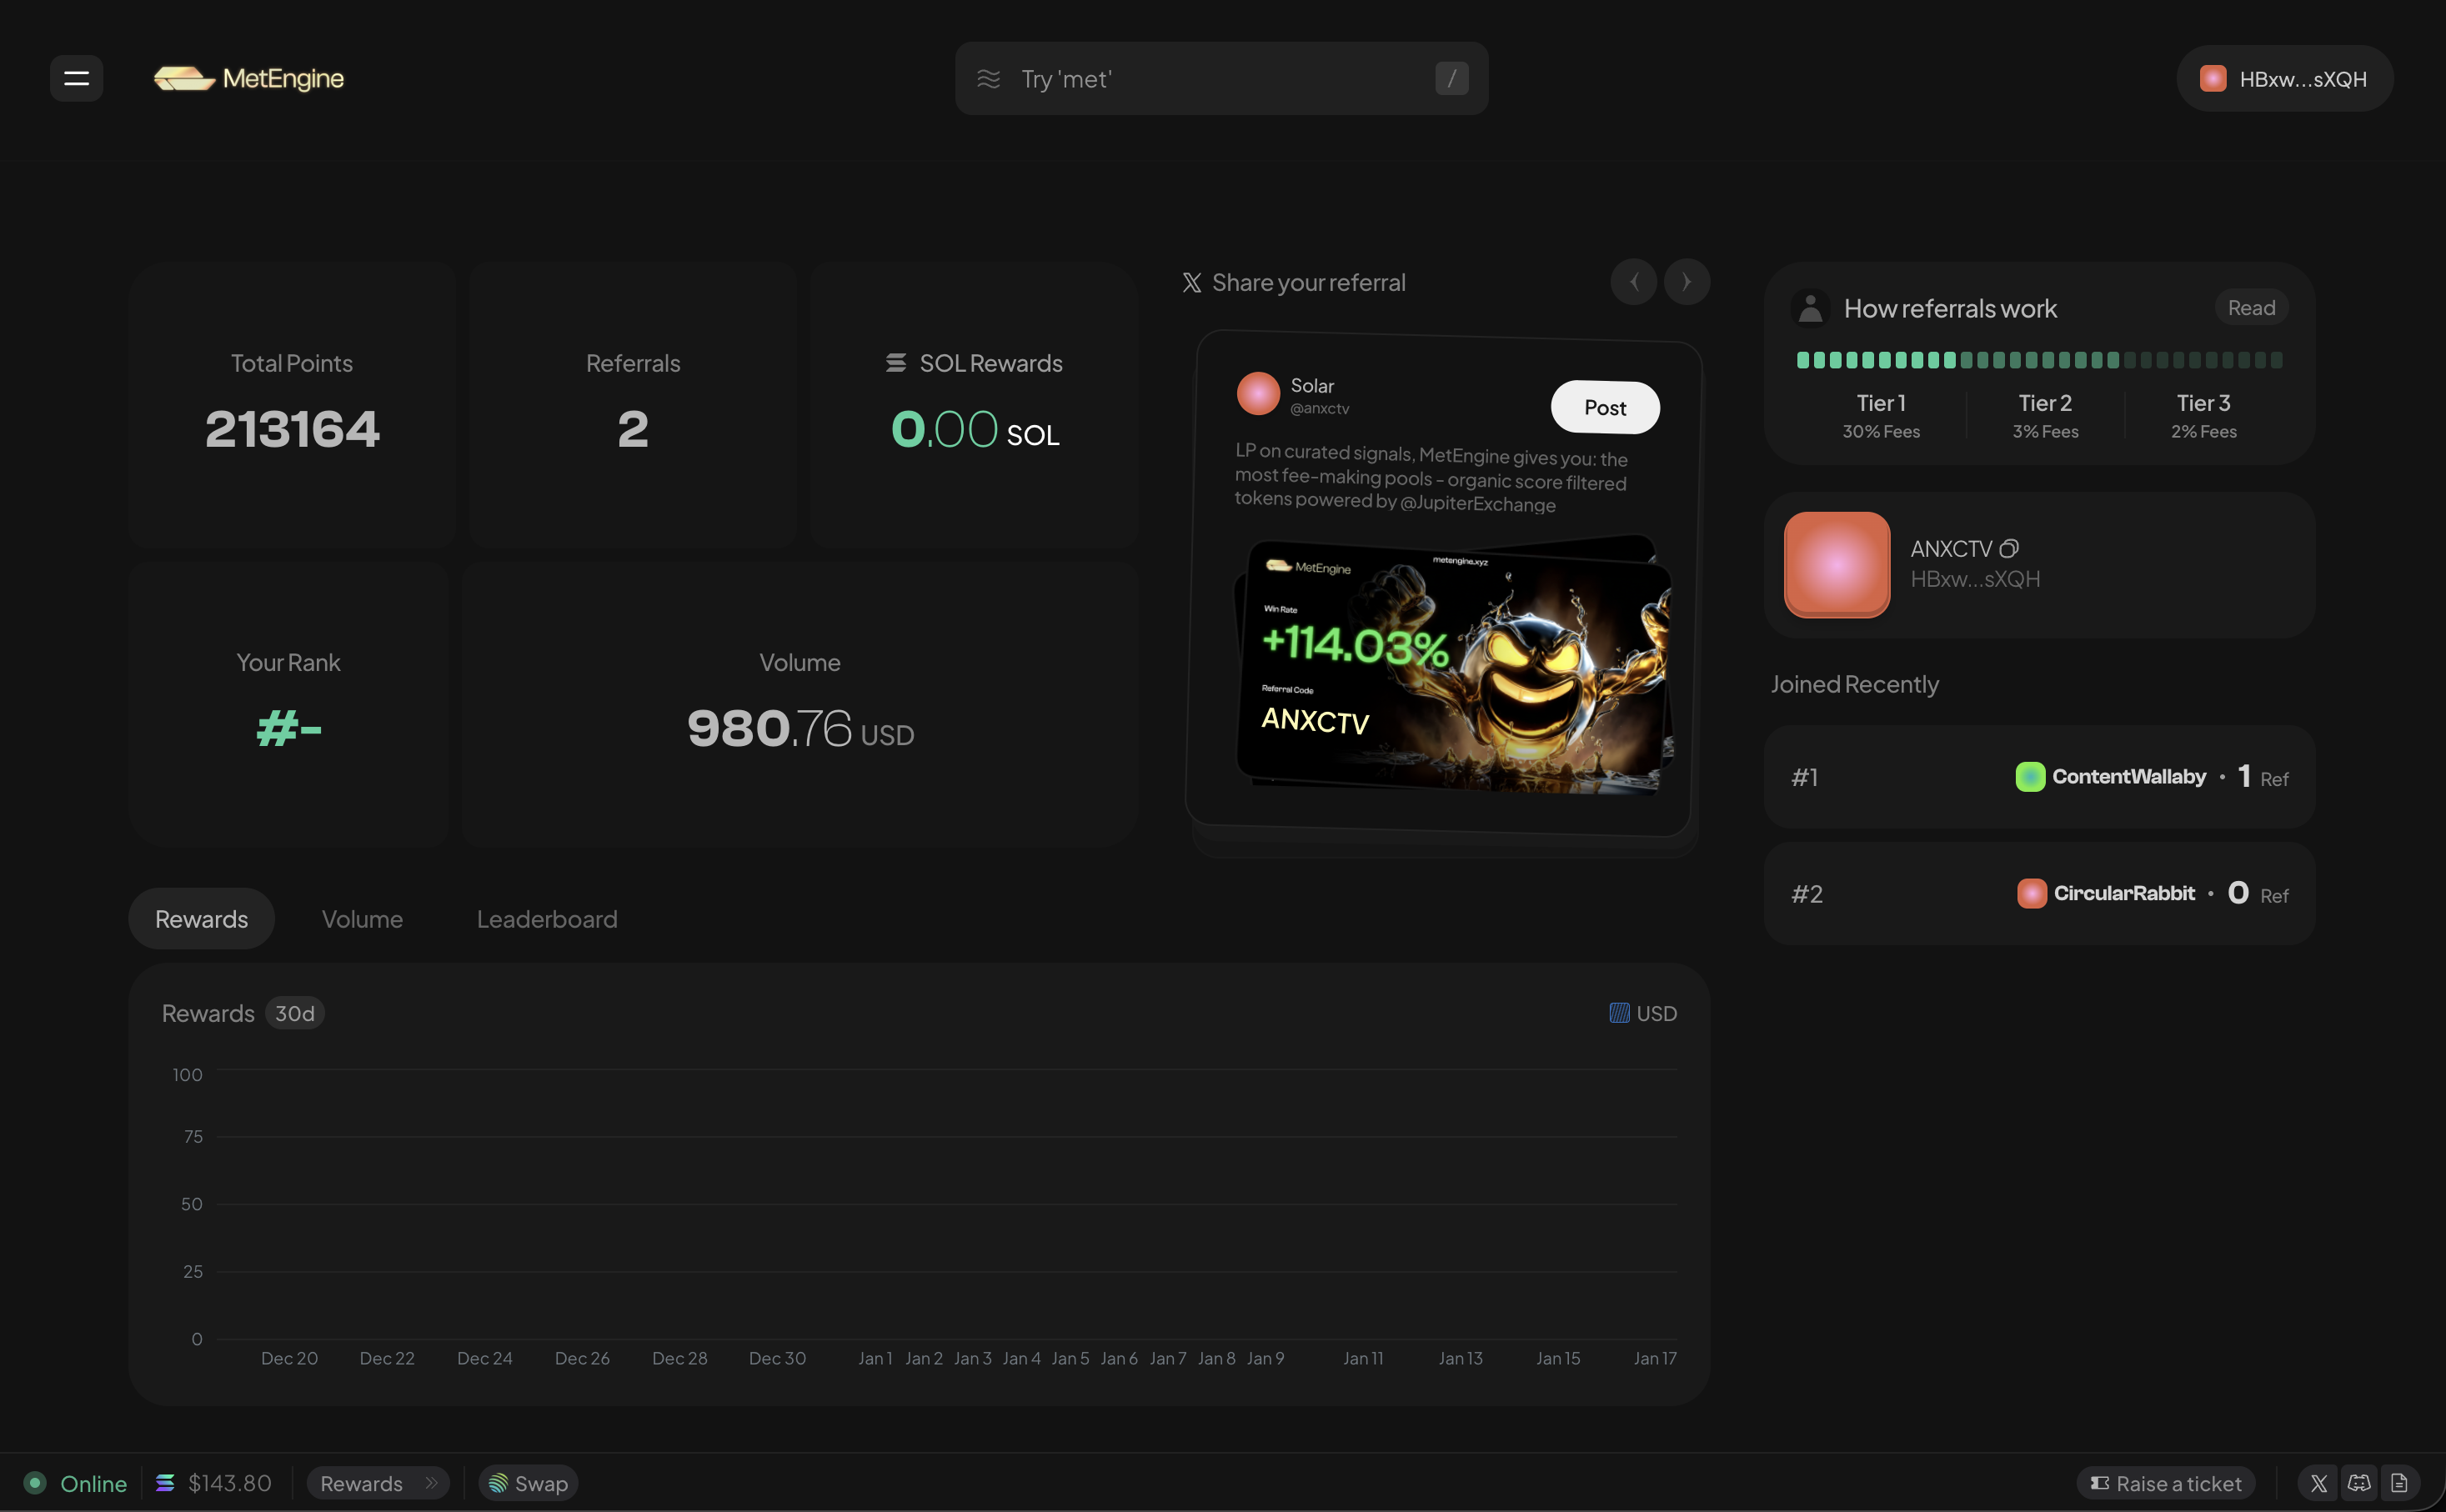
Task: Open the Volume tab
Action: [x=362, y=918]
